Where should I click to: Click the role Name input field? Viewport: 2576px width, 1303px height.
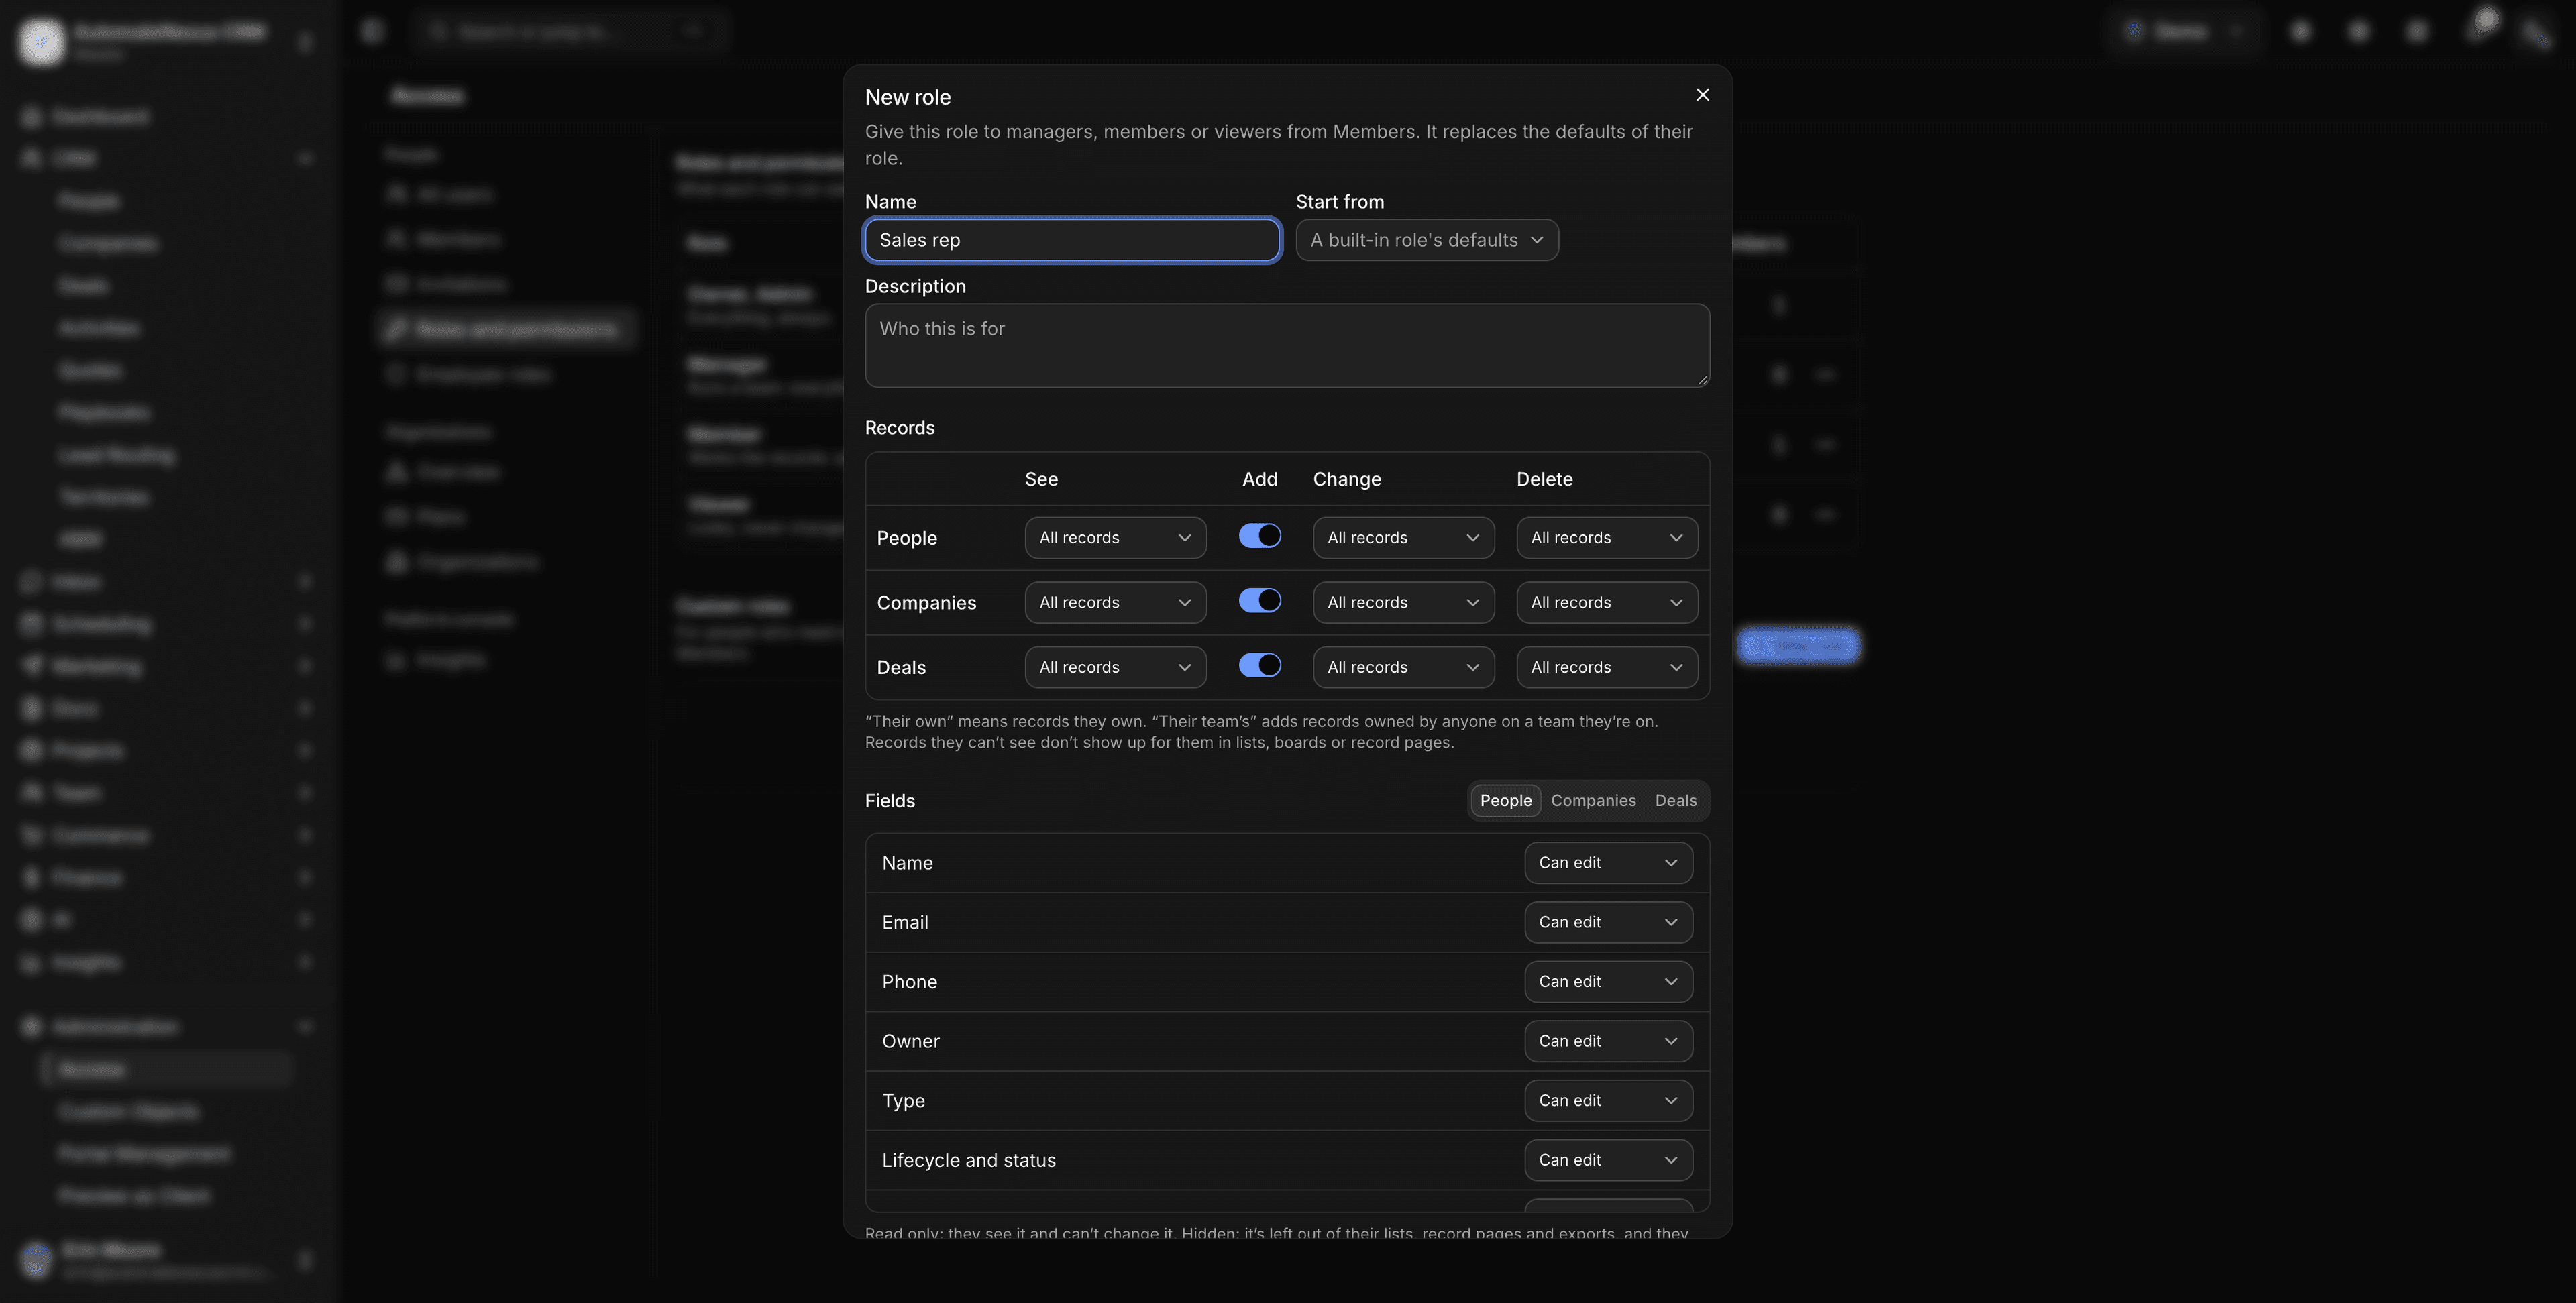pyautogui.click(x=1072, y=240)
